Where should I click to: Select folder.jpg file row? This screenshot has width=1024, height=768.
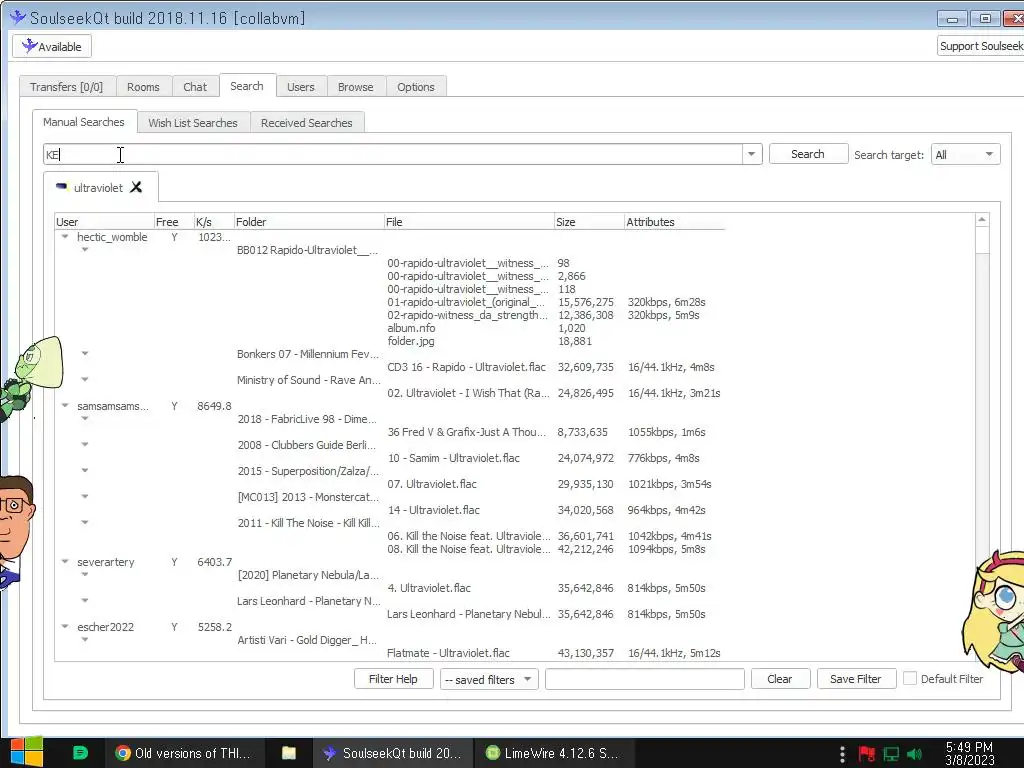click(x=411, y=341)
